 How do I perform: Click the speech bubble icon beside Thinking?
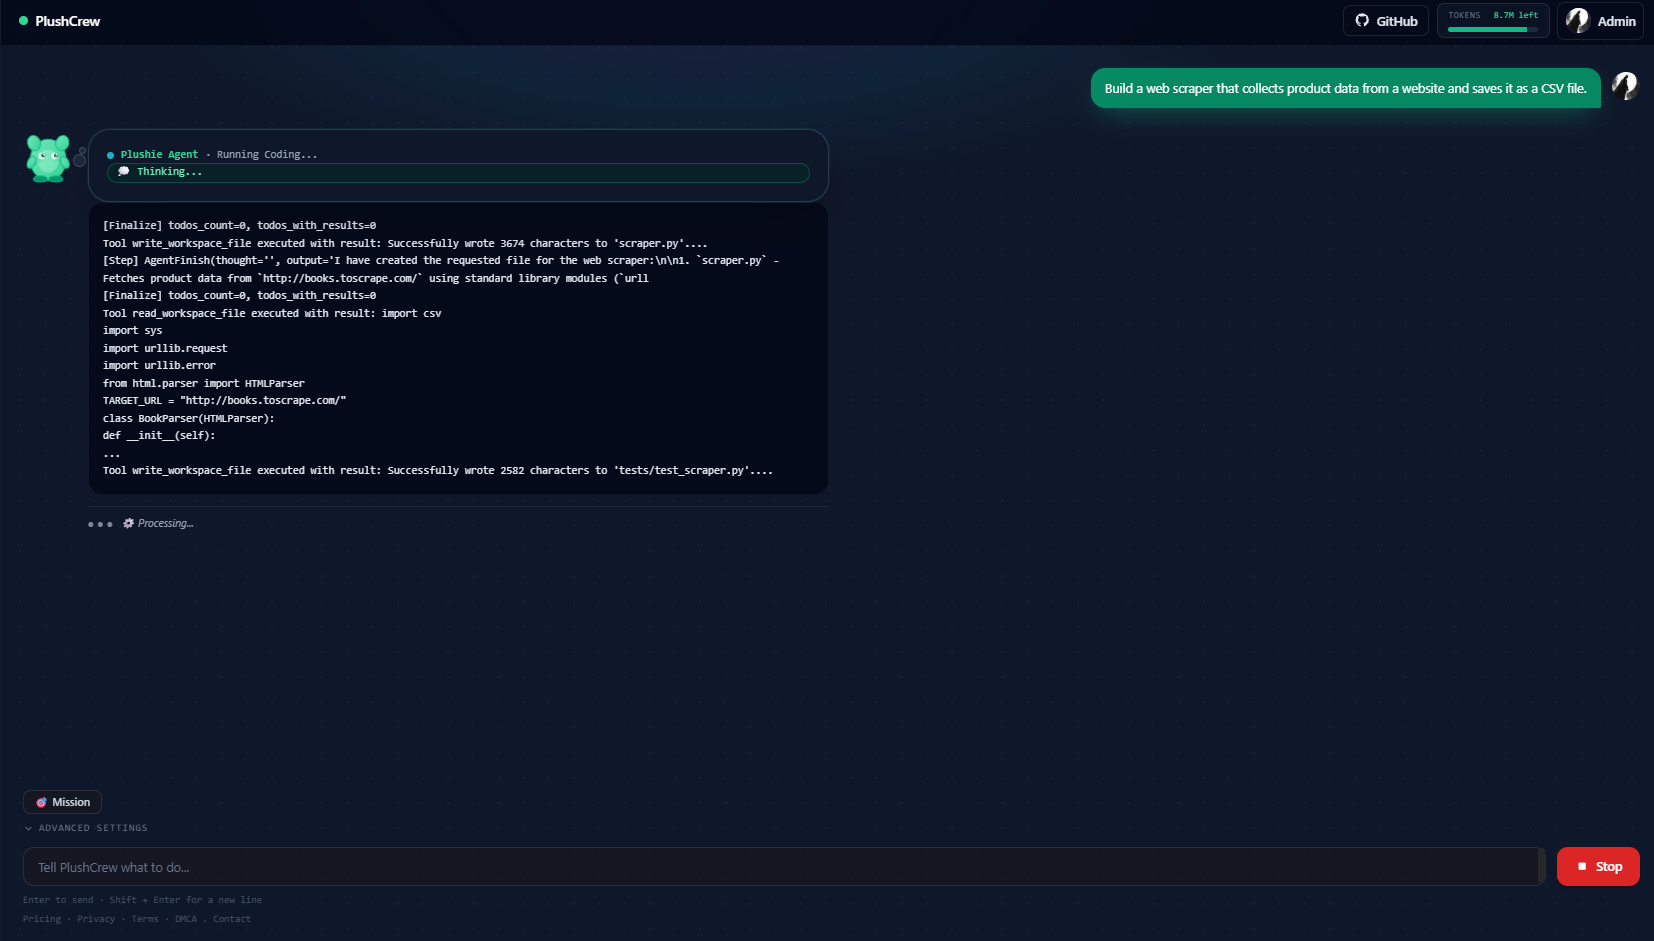tap(124, 172)
